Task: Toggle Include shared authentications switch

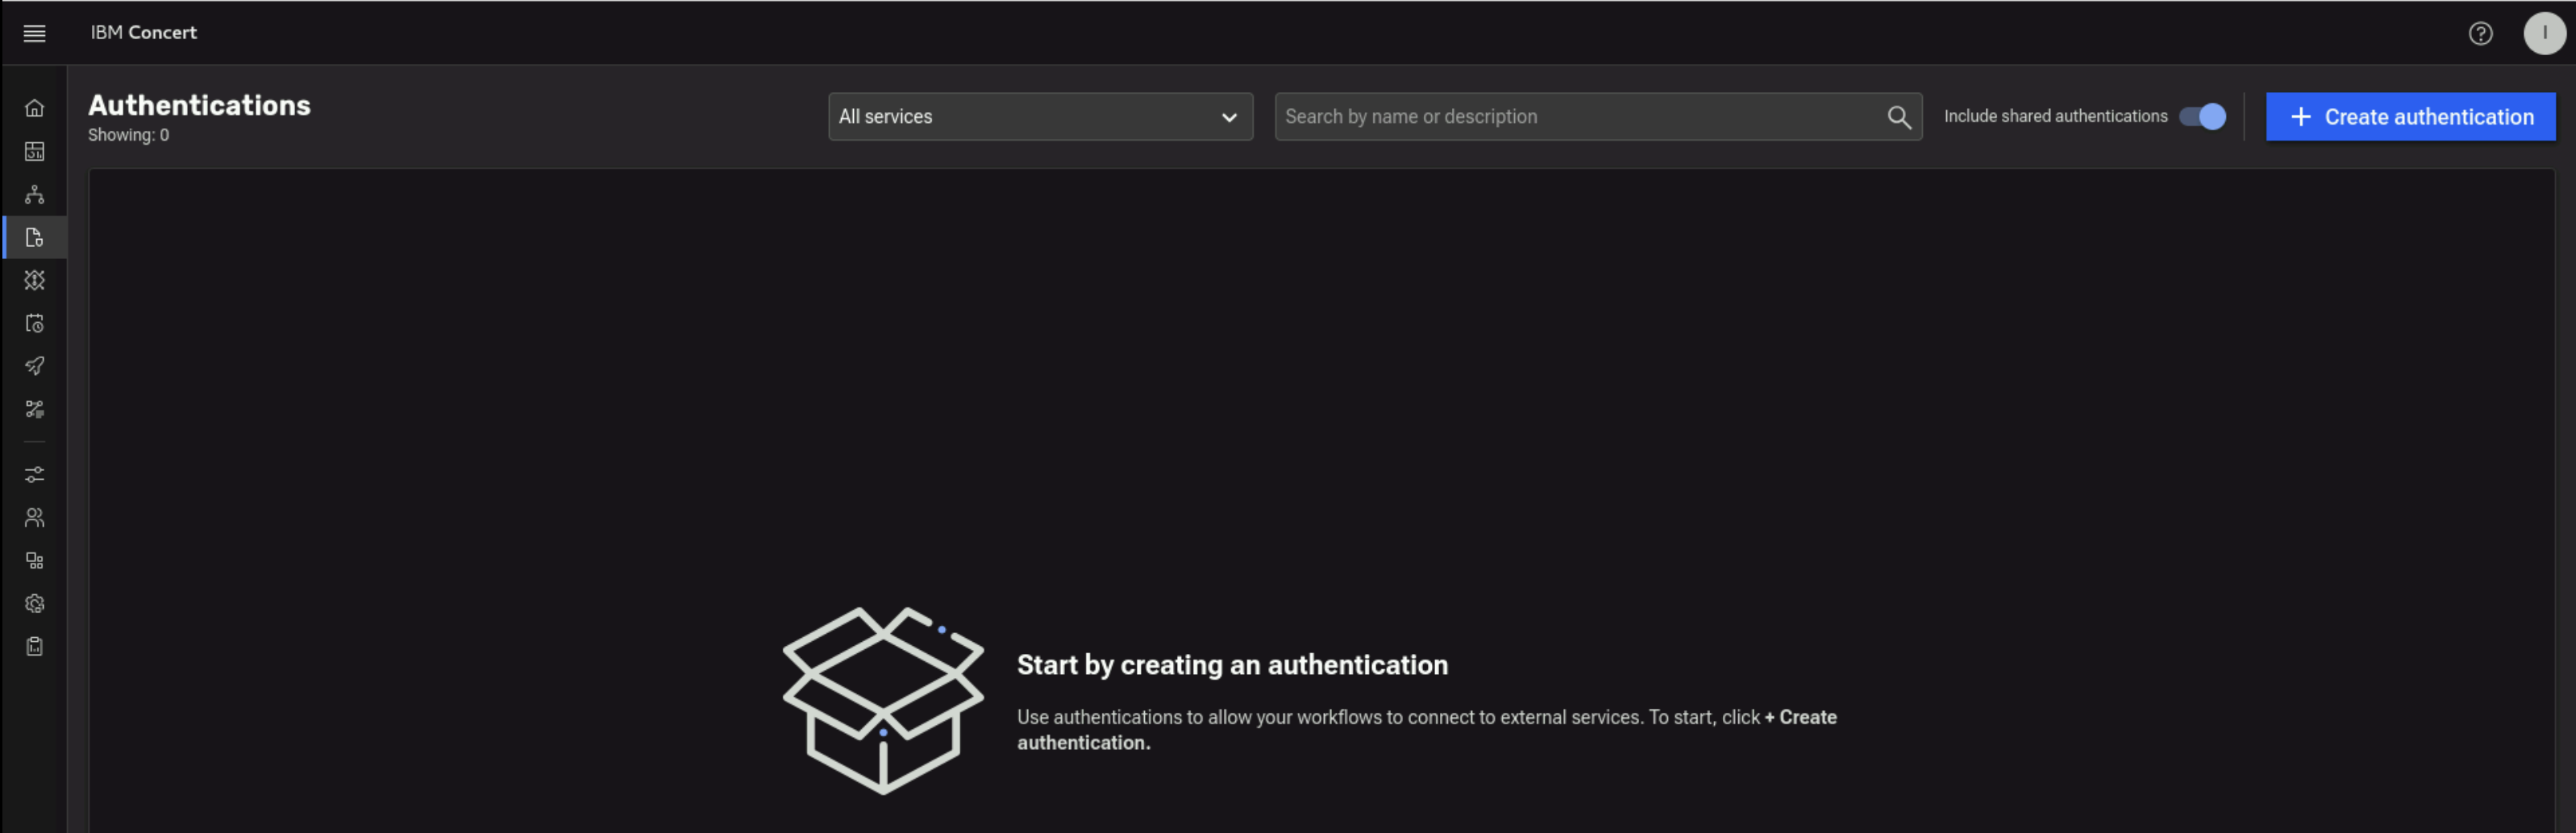Action: click(x=2202, y=117)
